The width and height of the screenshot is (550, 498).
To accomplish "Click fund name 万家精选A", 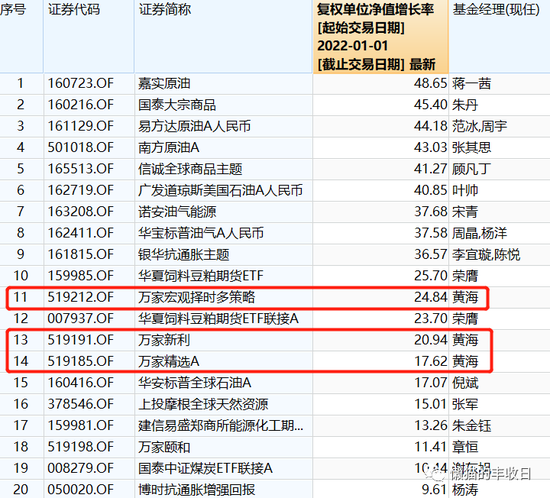I will coord(169,362).
